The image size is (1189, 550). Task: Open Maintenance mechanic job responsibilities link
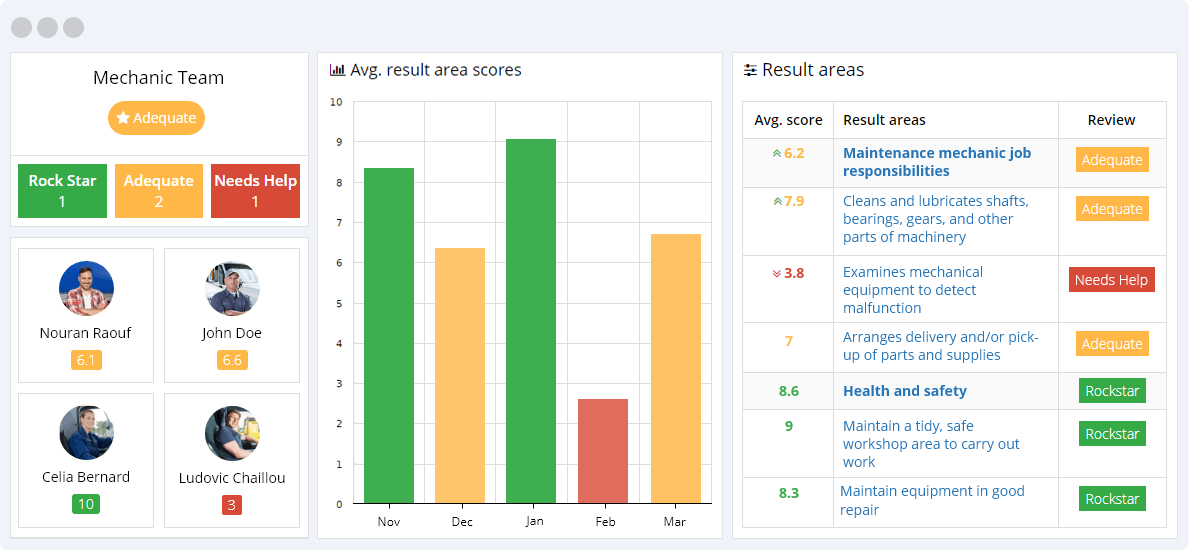tap(936, 162)
